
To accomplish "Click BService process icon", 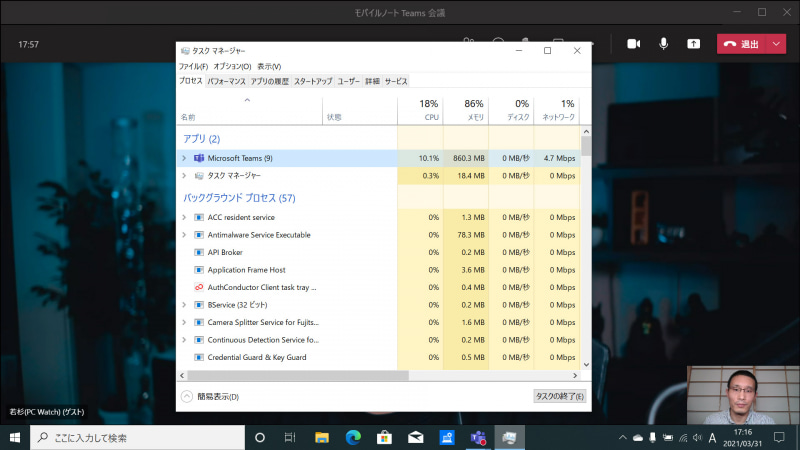I will (x=199, y=305).
